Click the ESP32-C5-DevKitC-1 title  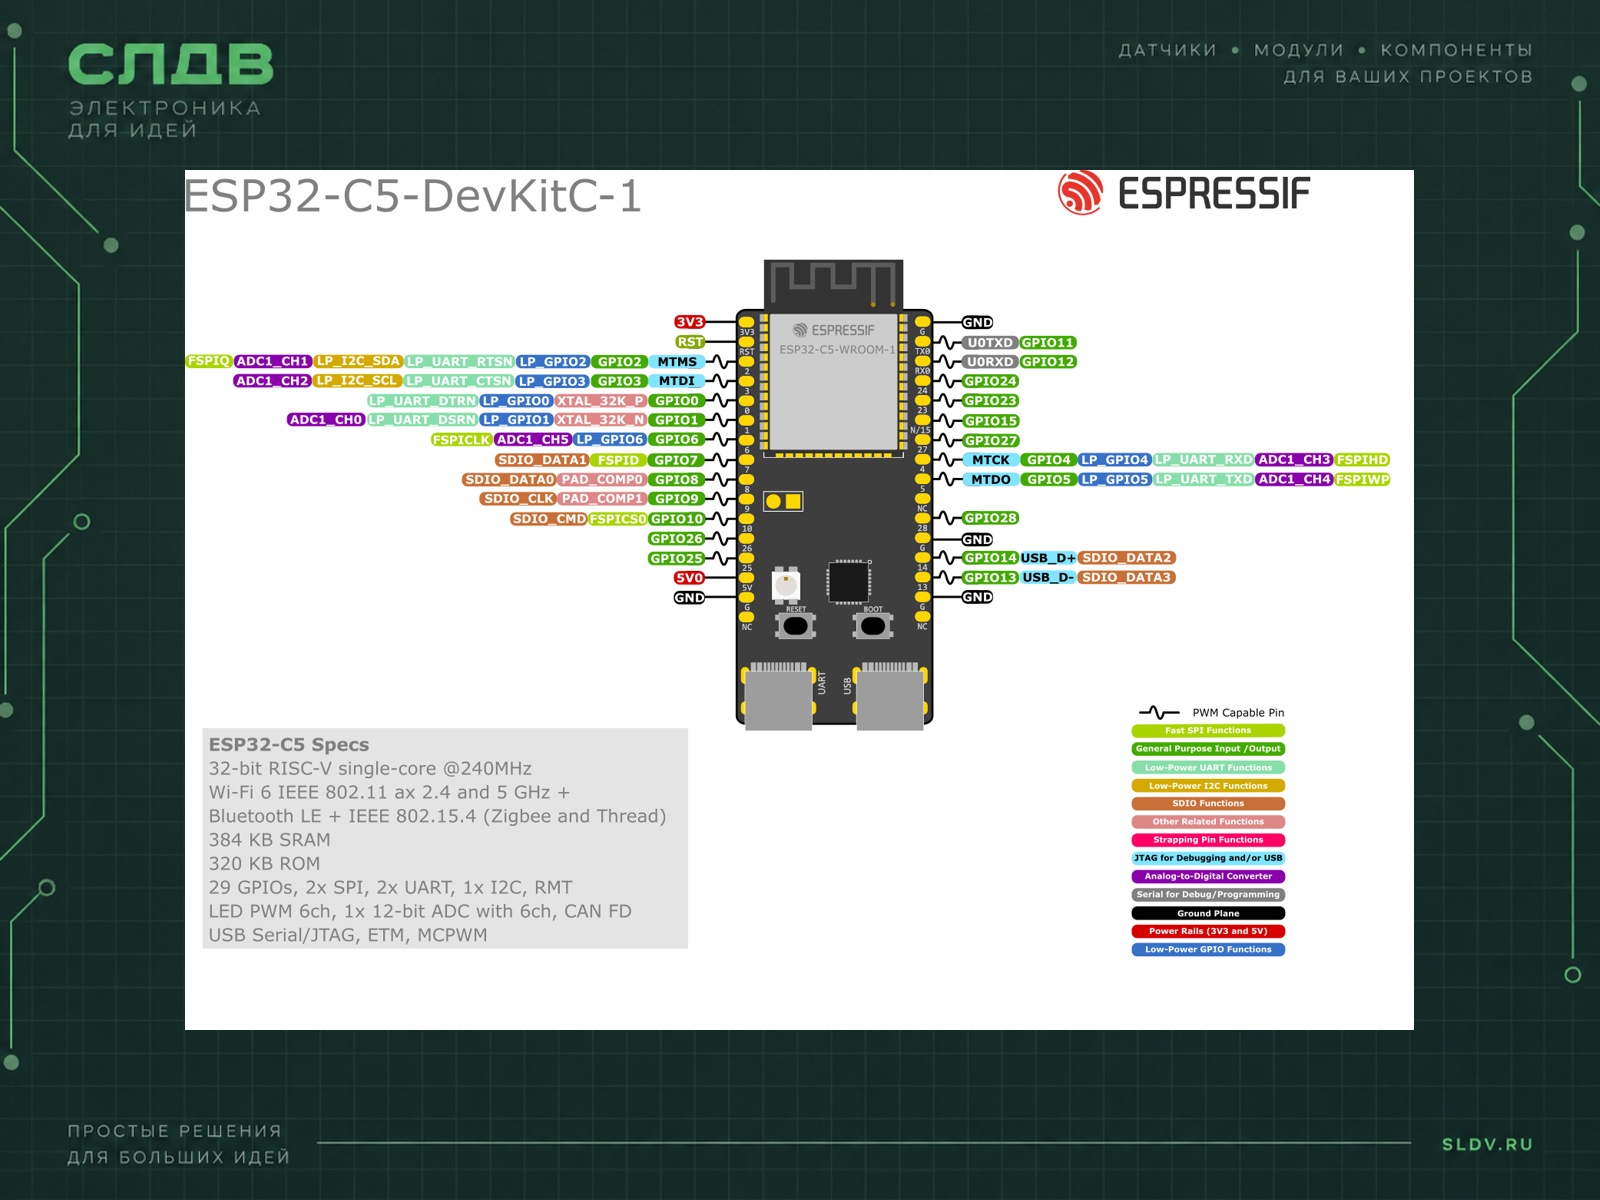(413, 195)
